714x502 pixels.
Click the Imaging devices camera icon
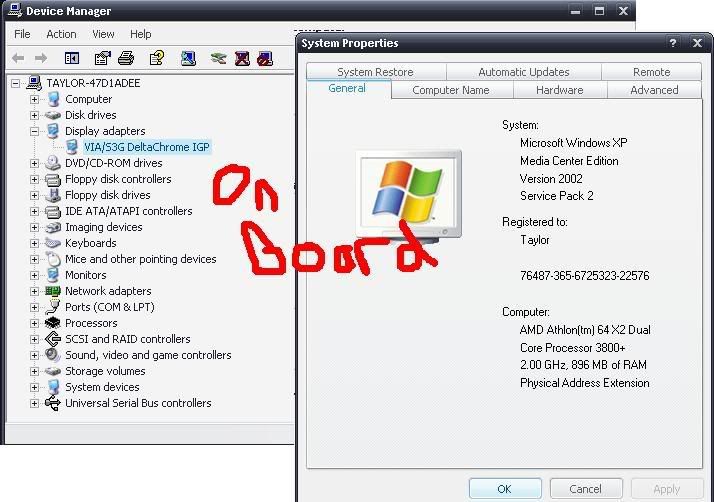click(53, 227)
